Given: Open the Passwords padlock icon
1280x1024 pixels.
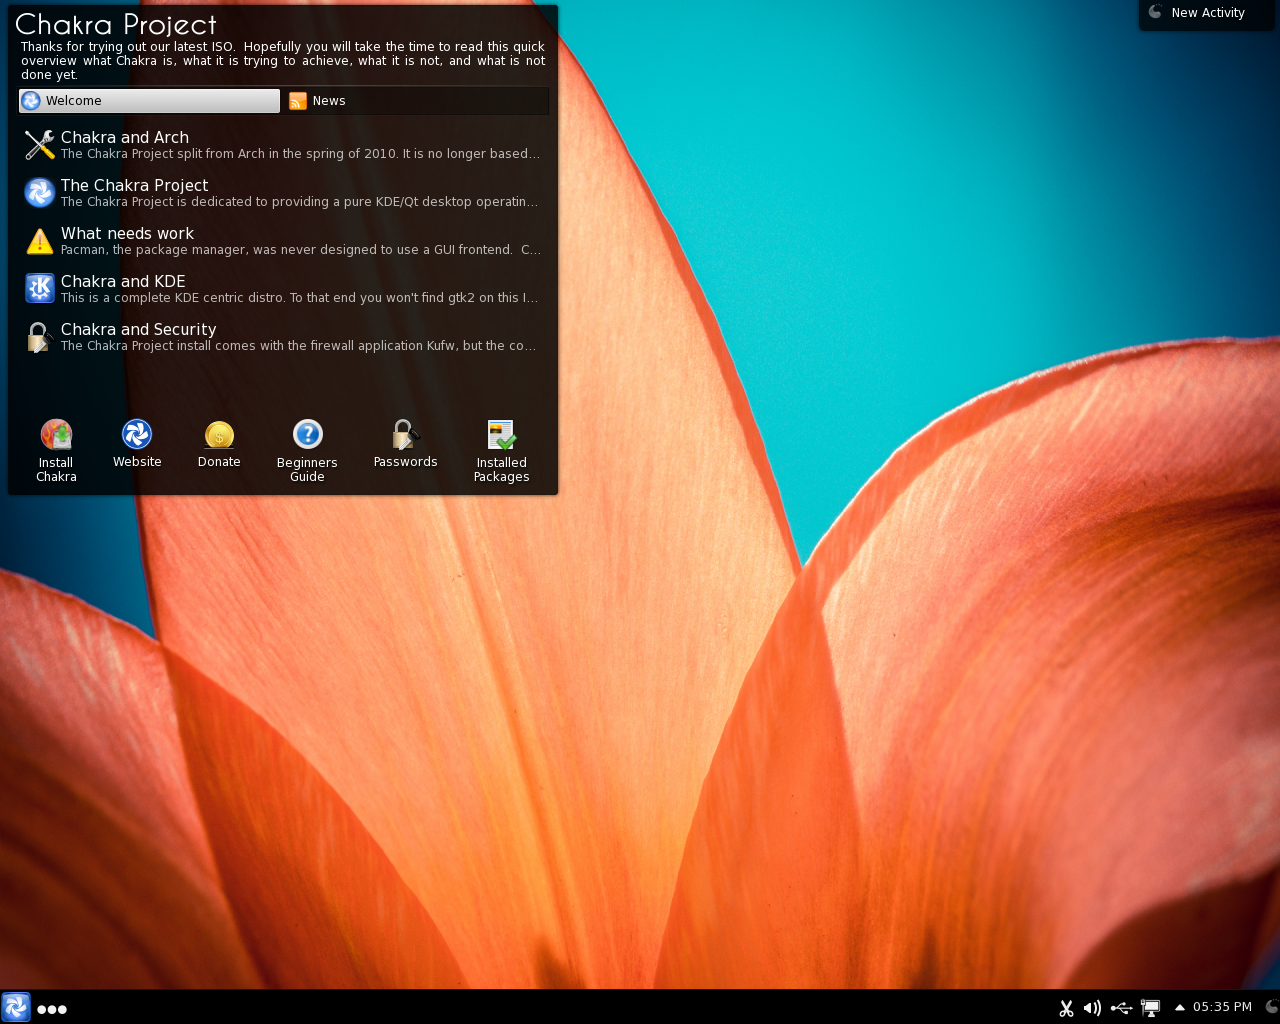Looking at the screenshot, I should pos(405,434).
